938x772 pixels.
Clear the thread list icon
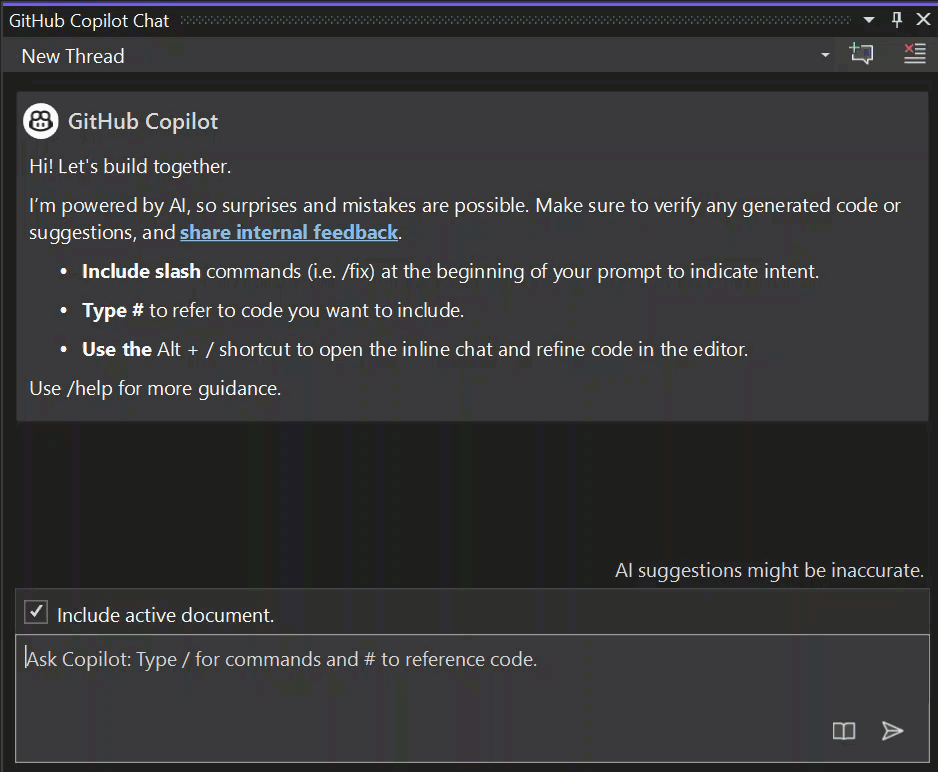(x=915, y=54)
